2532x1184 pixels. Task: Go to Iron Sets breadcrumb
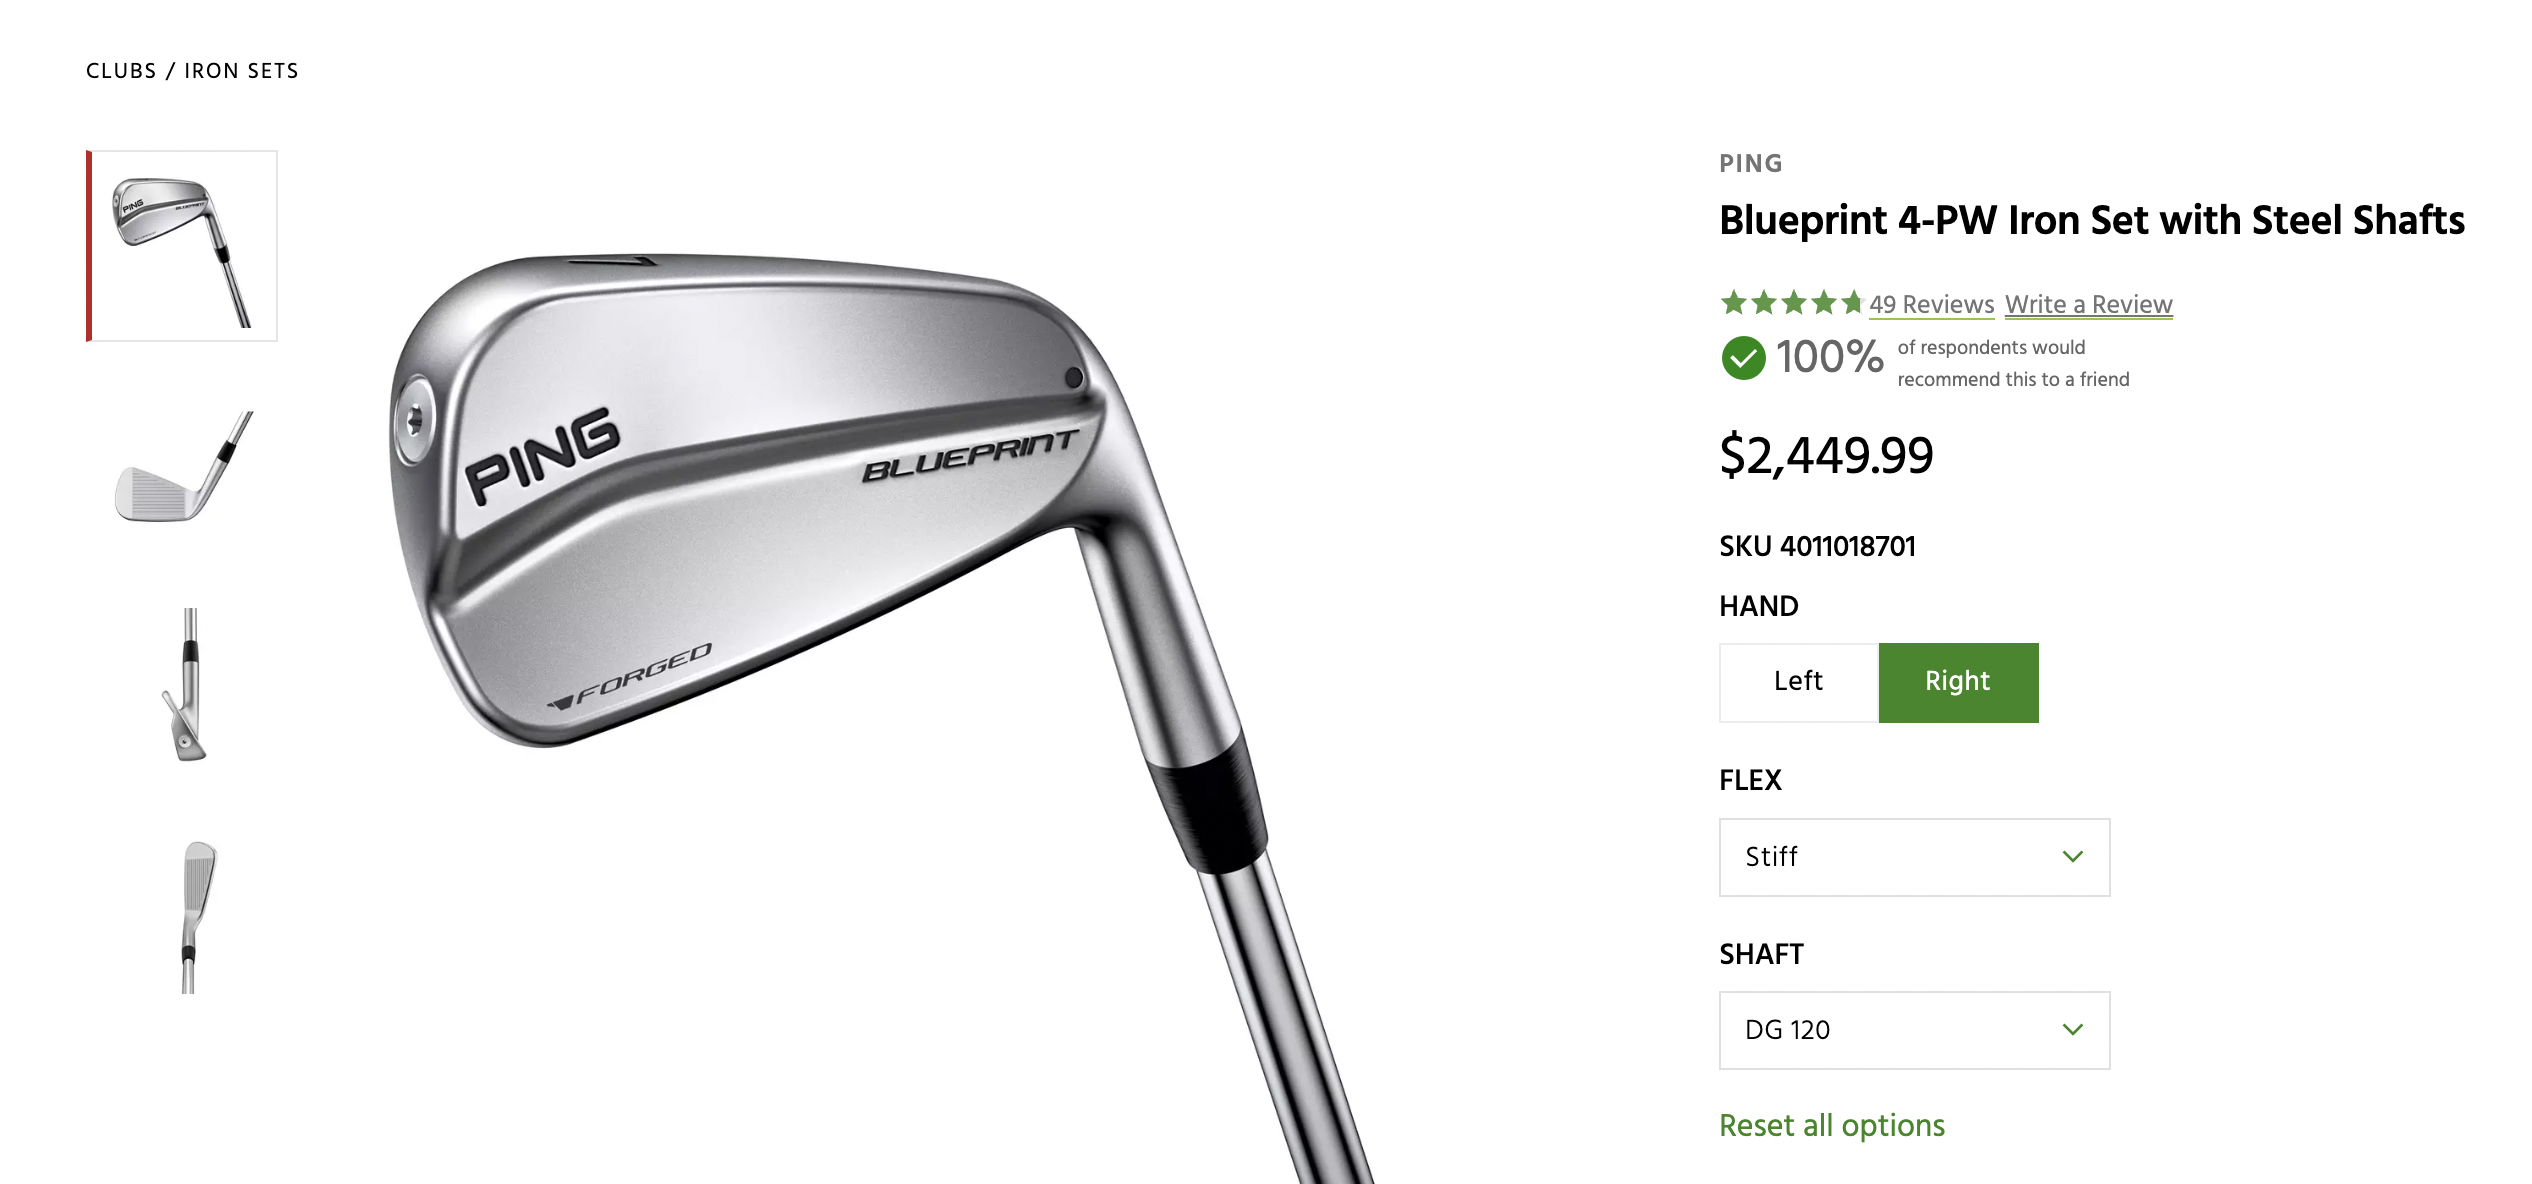241,71
